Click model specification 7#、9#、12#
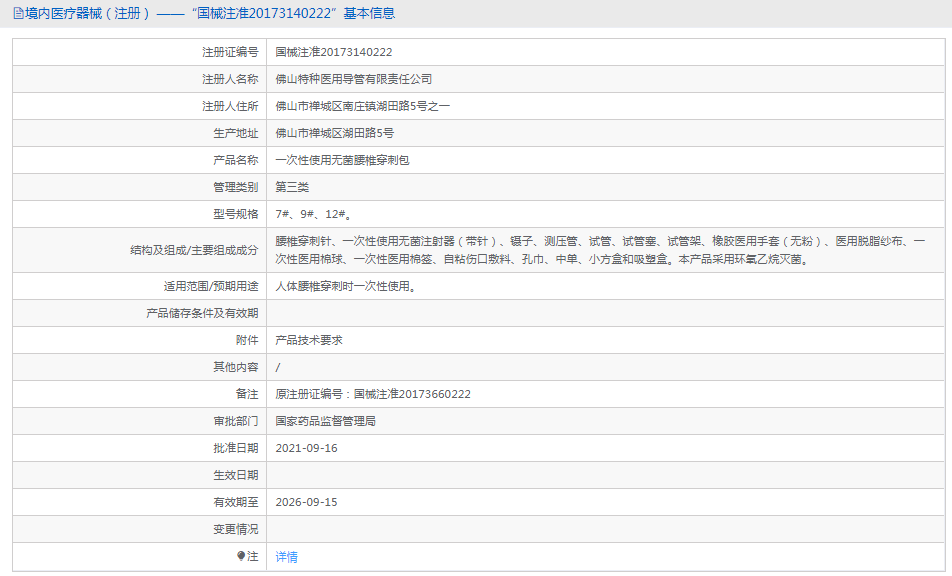The image size is (952, 576). [313, 214]
